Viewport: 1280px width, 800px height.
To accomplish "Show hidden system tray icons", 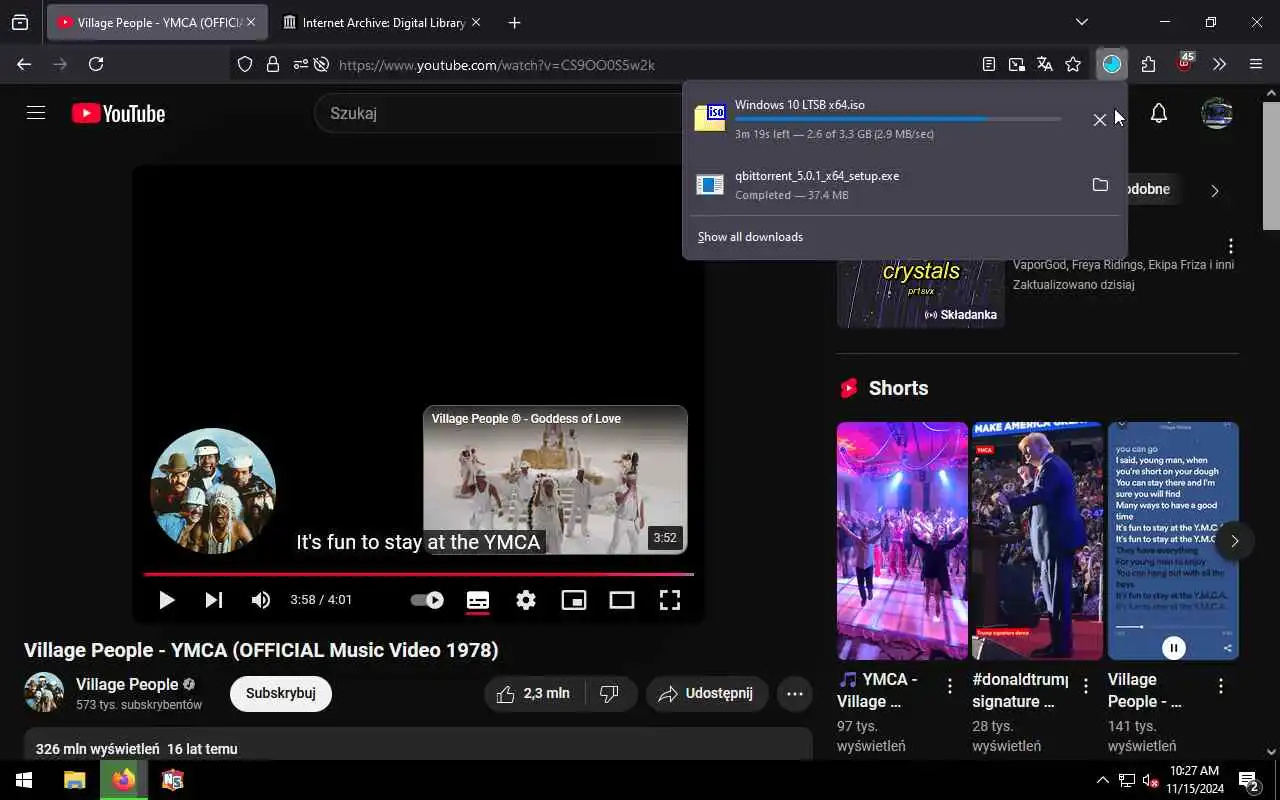I will pos(1103,780).
